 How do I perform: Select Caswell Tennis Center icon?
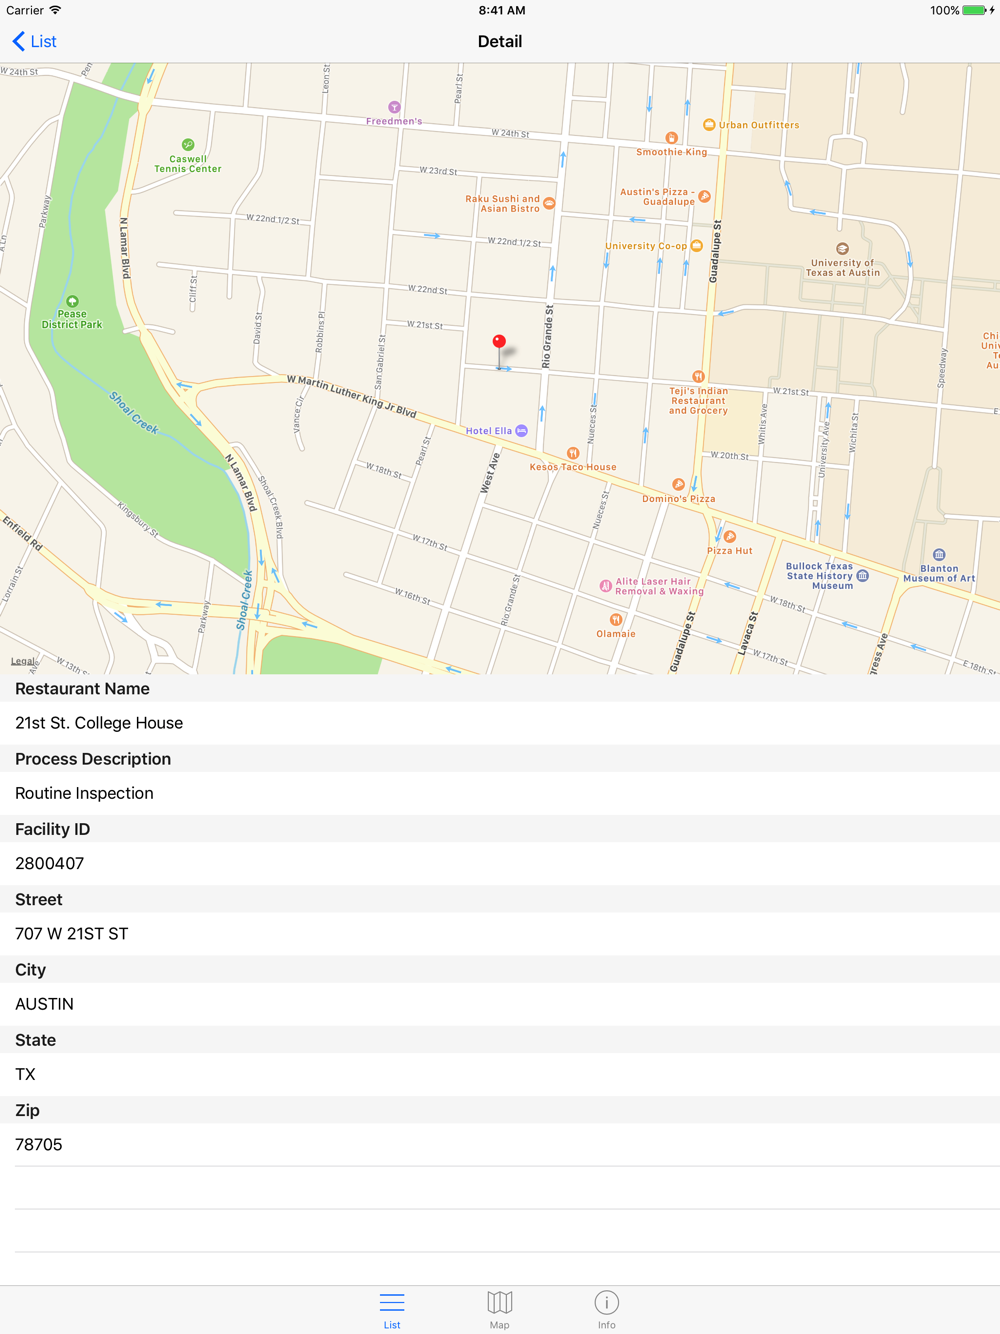[x=188, y=145]
